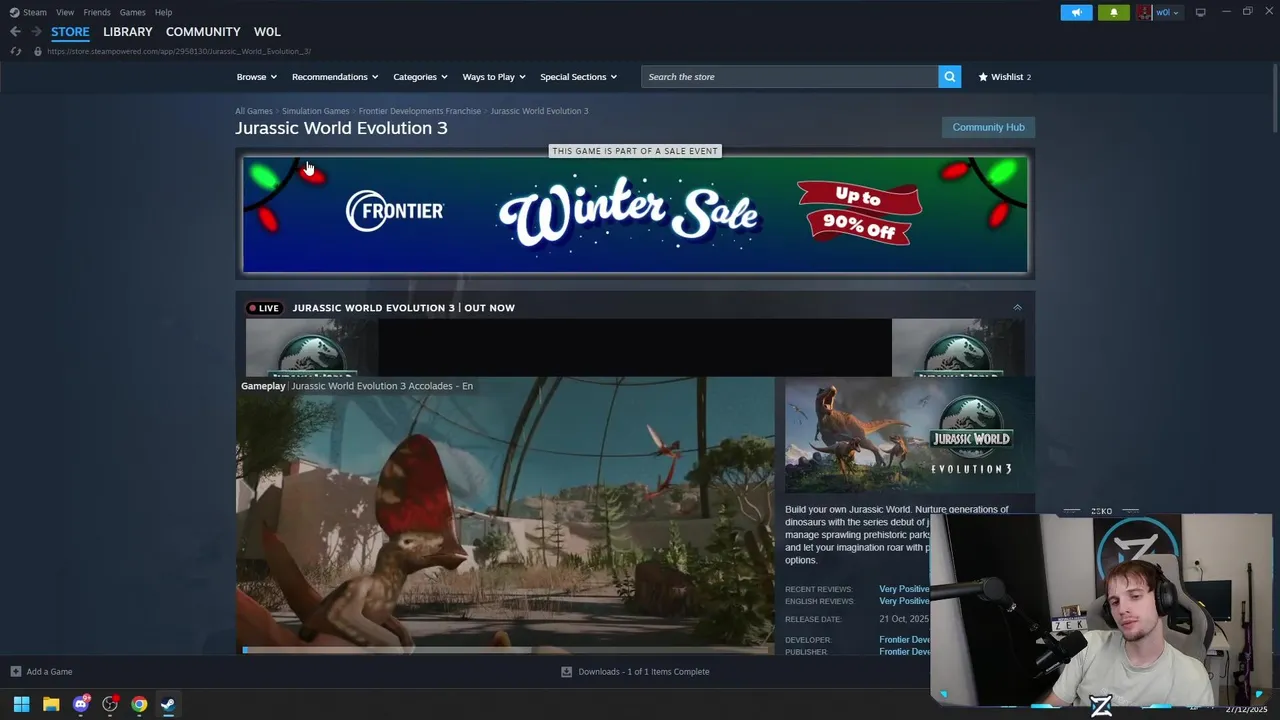
Task: Switch to the LIBRARY tab
Action: point(128,32)
